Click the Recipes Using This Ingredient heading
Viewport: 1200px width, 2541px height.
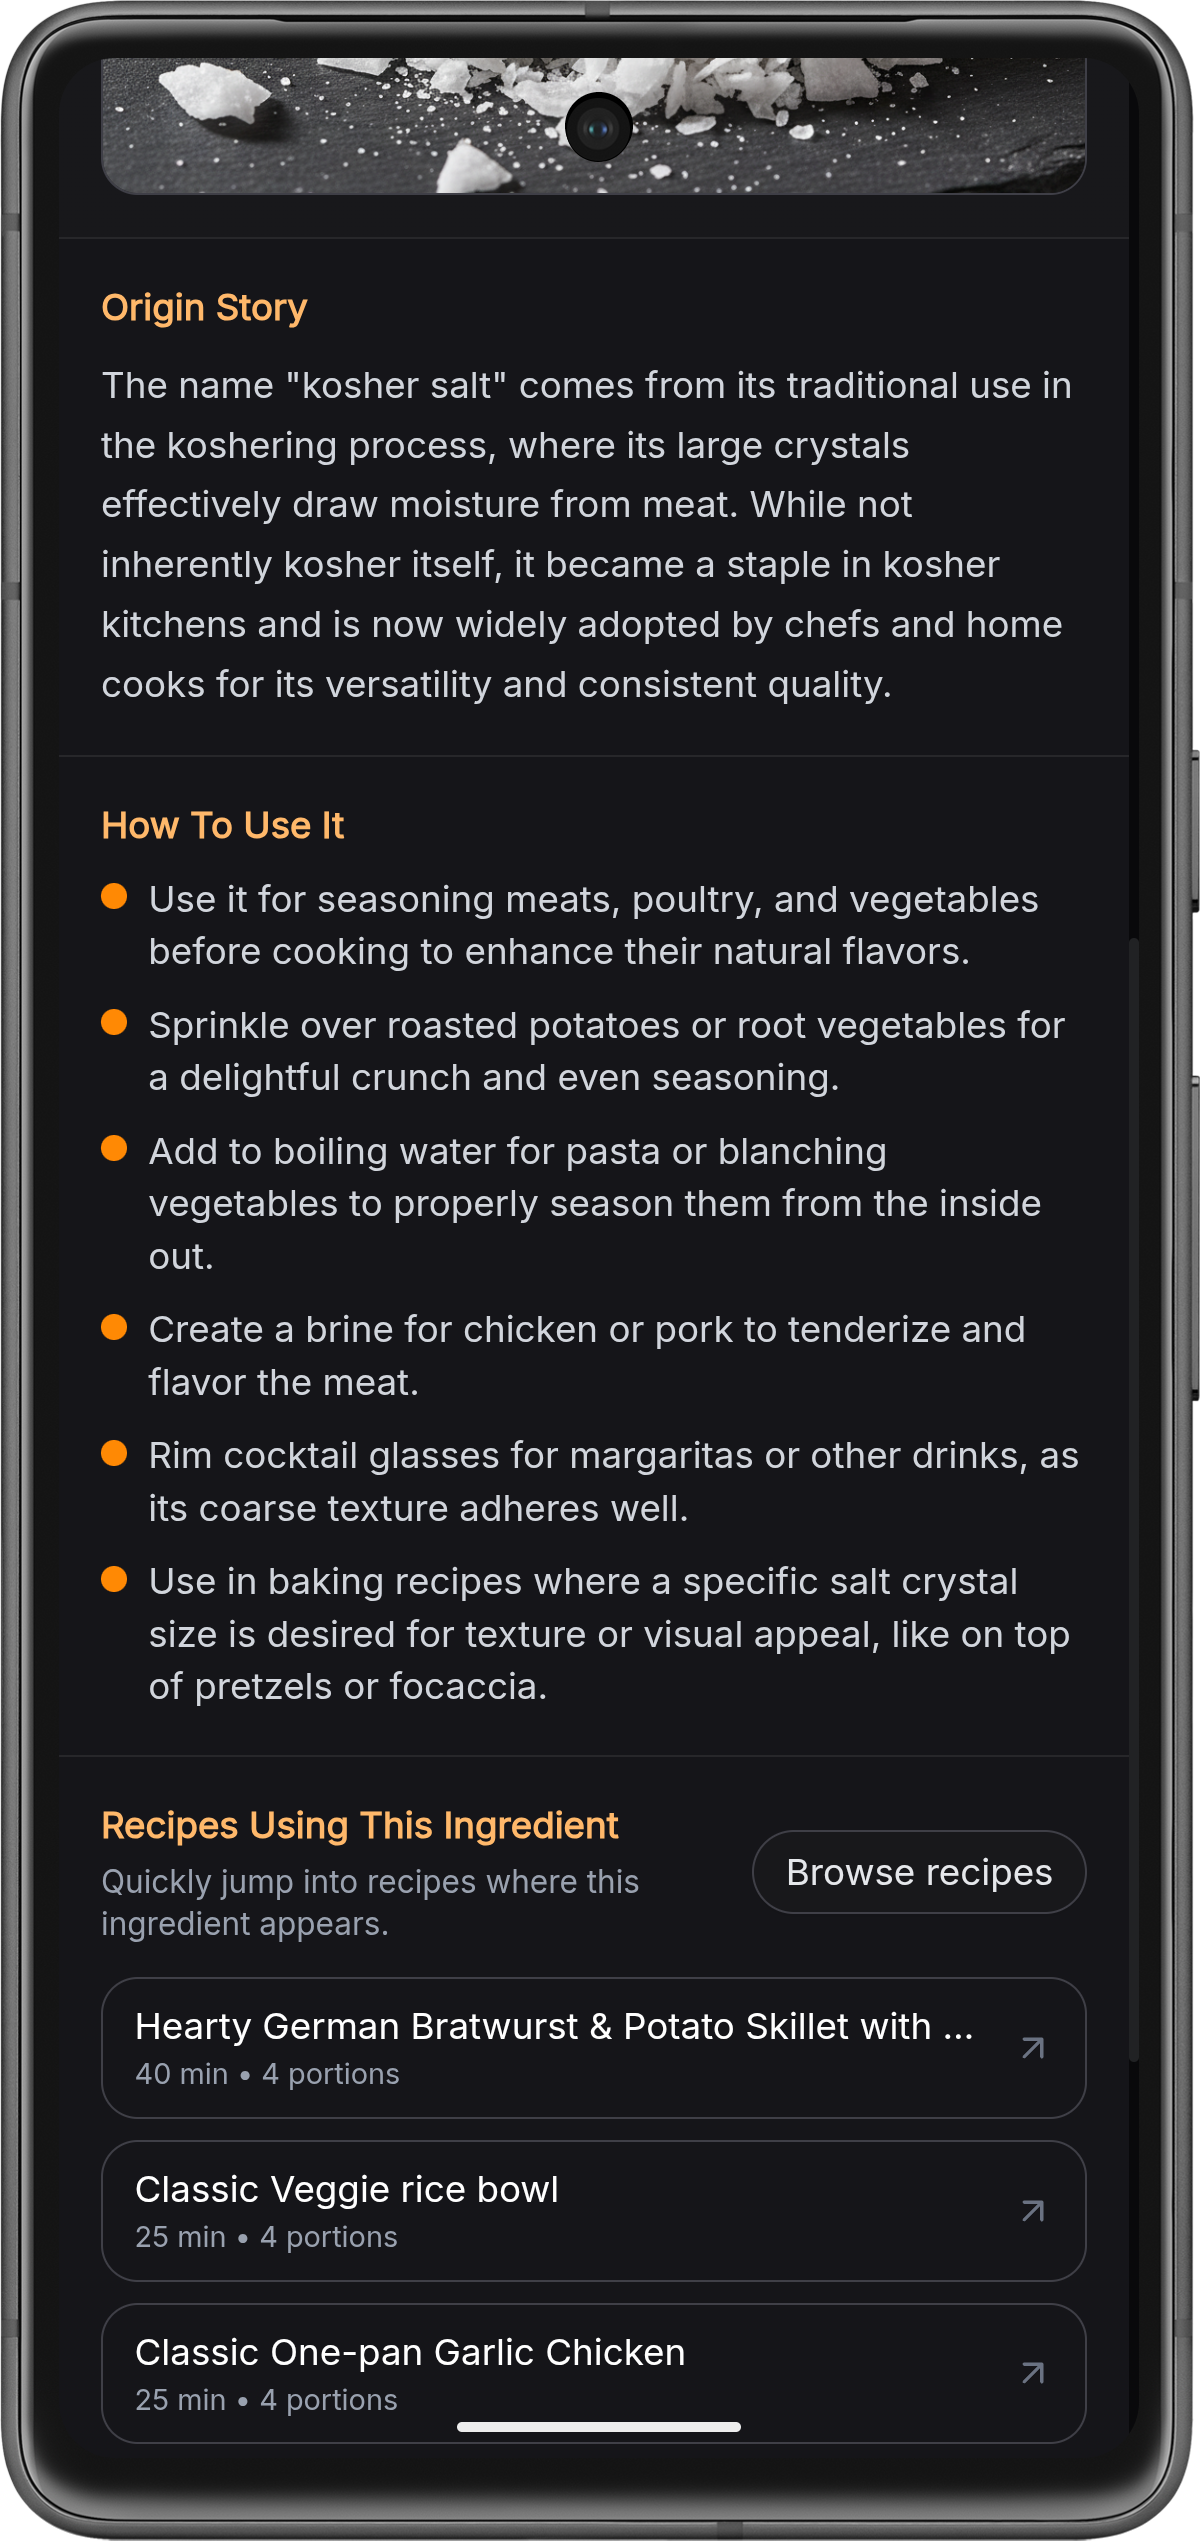360,1825
